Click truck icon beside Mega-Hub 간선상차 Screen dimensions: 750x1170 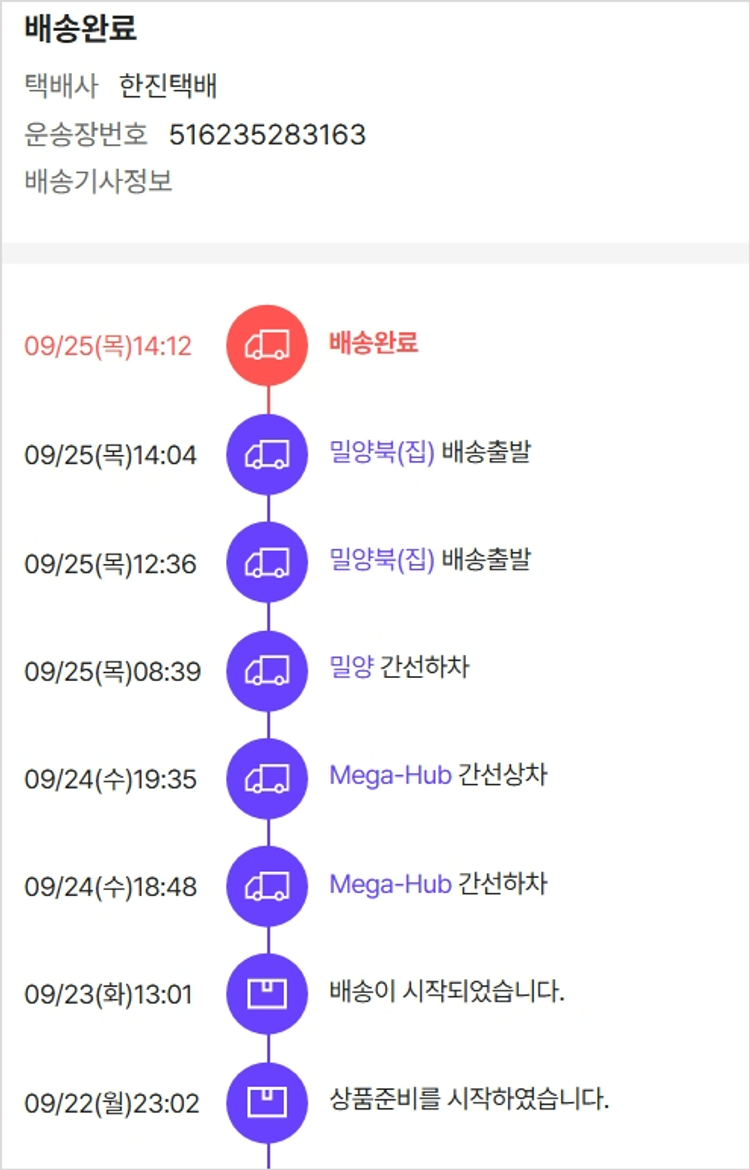[267, 778]
